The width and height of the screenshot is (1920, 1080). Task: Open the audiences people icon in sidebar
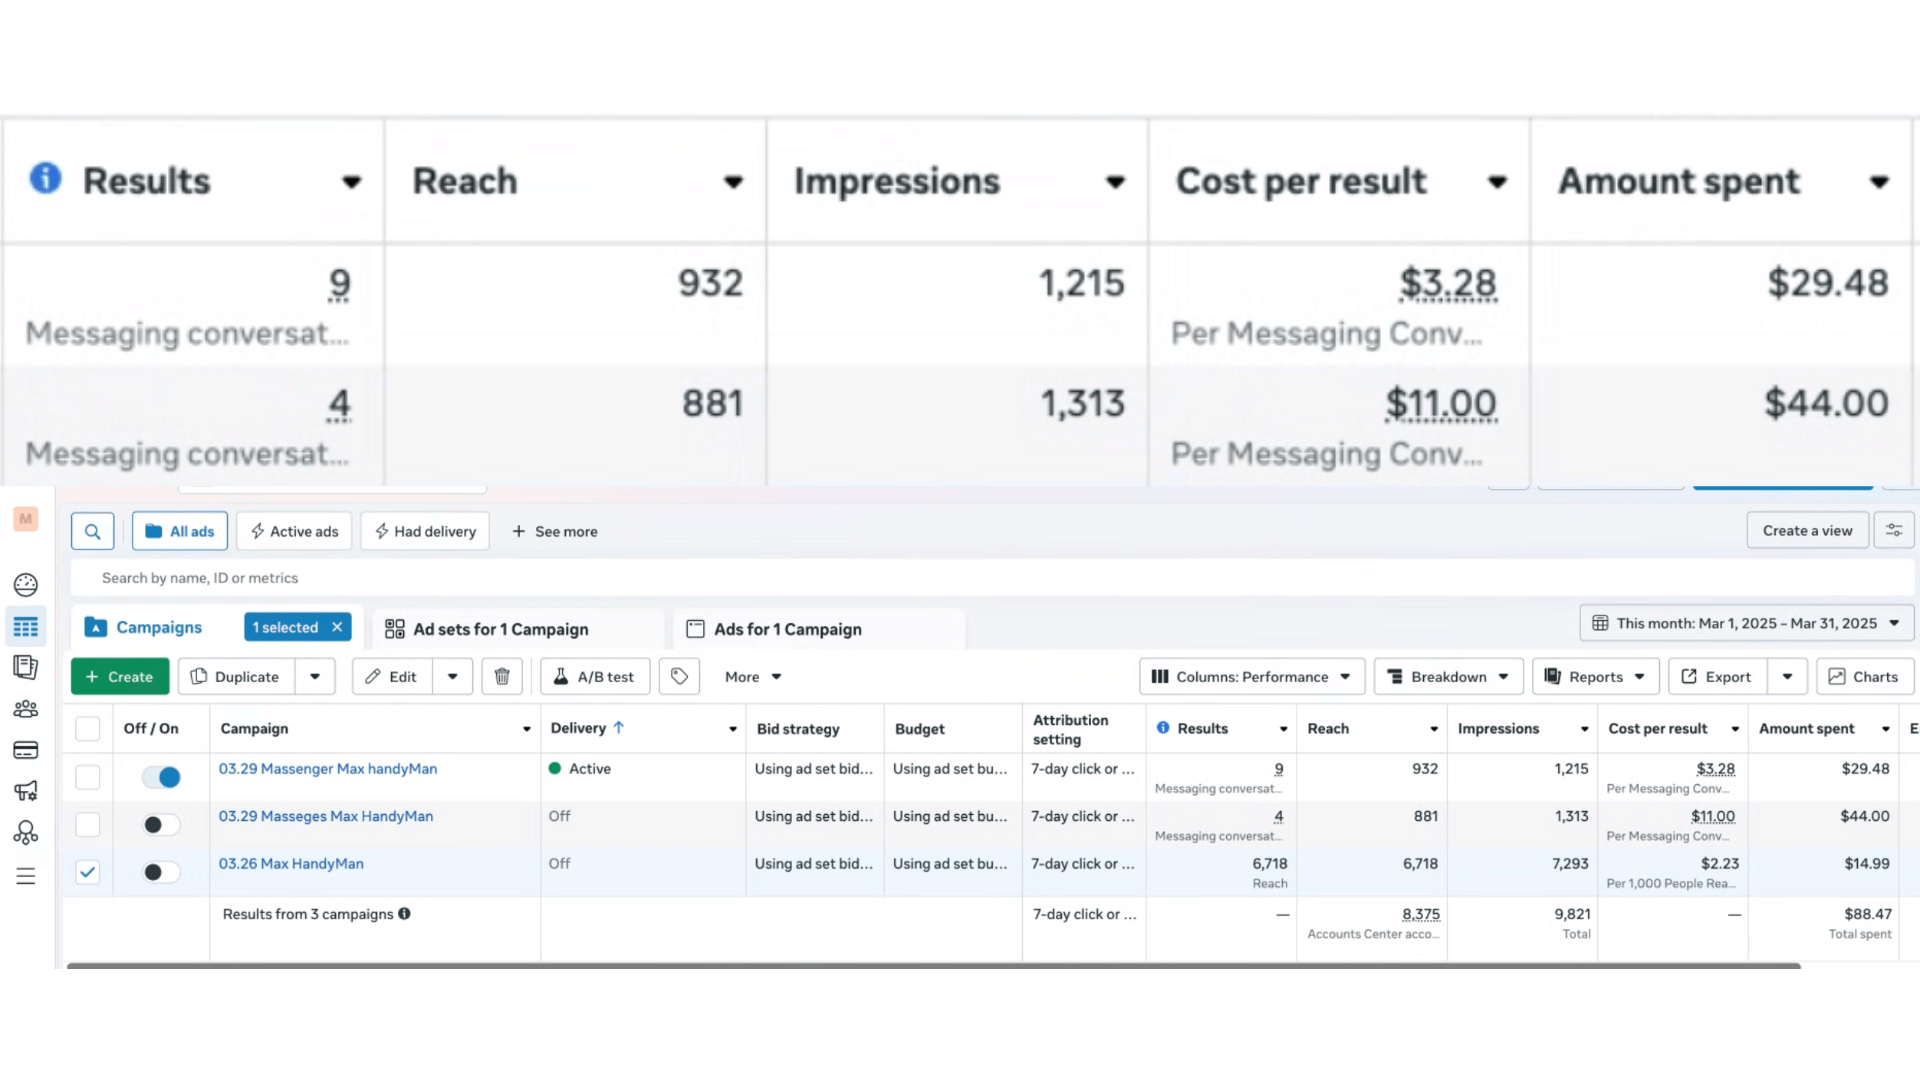[26, 709]
